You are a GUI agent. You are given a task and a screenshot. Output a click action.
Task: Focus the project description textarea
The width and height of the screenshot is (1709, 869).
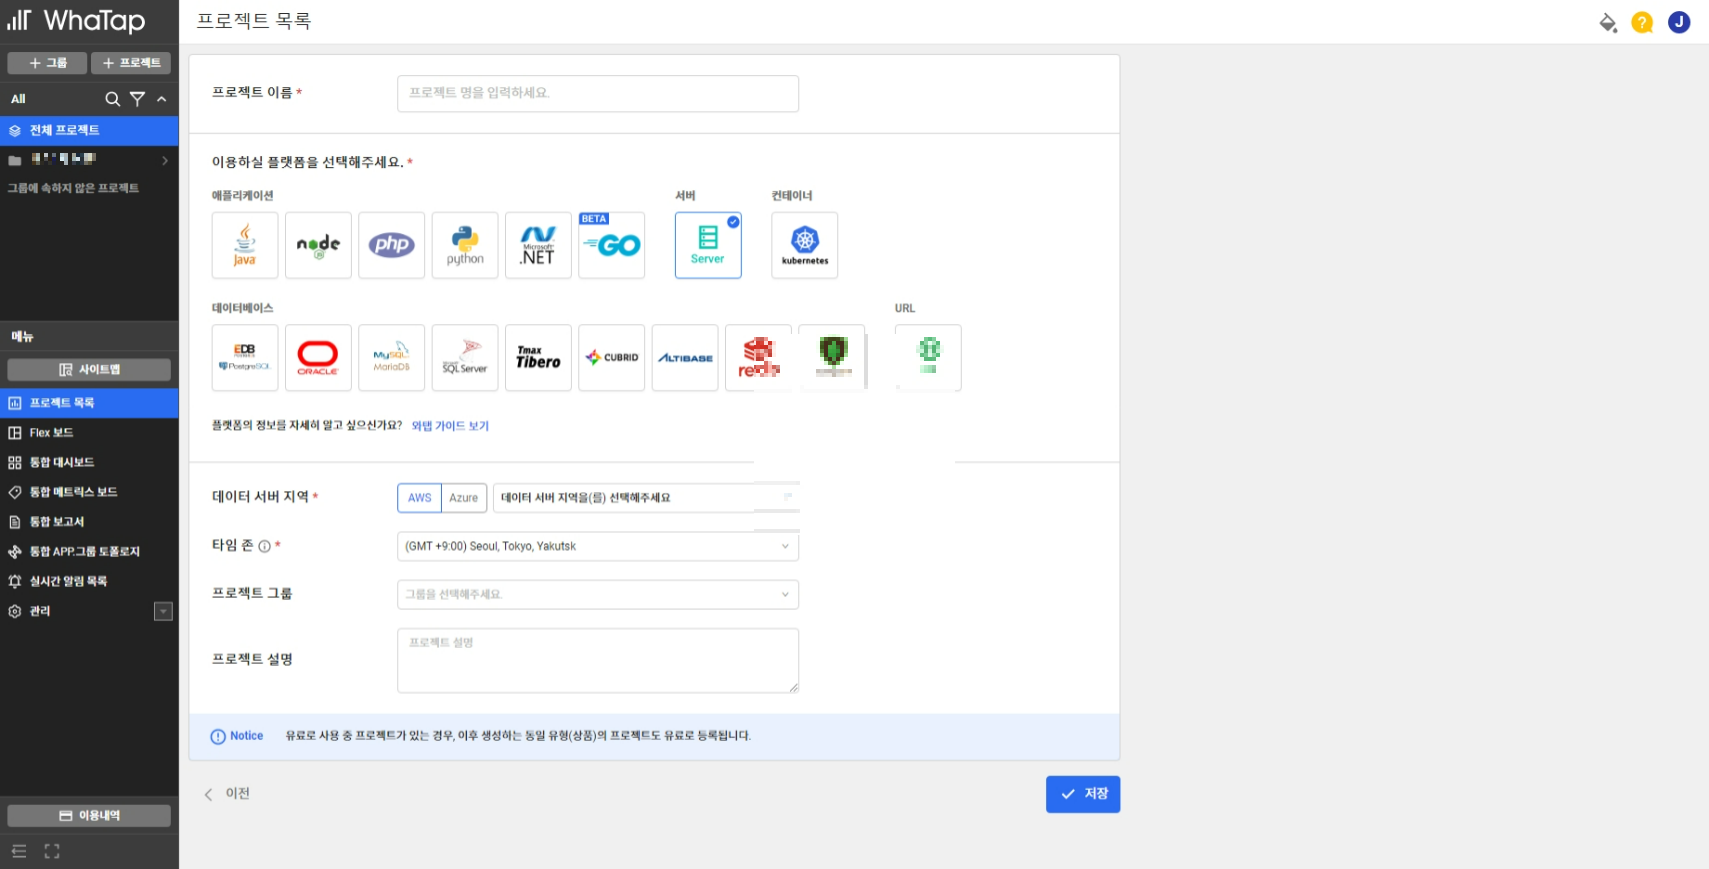[x=598, y=661]
